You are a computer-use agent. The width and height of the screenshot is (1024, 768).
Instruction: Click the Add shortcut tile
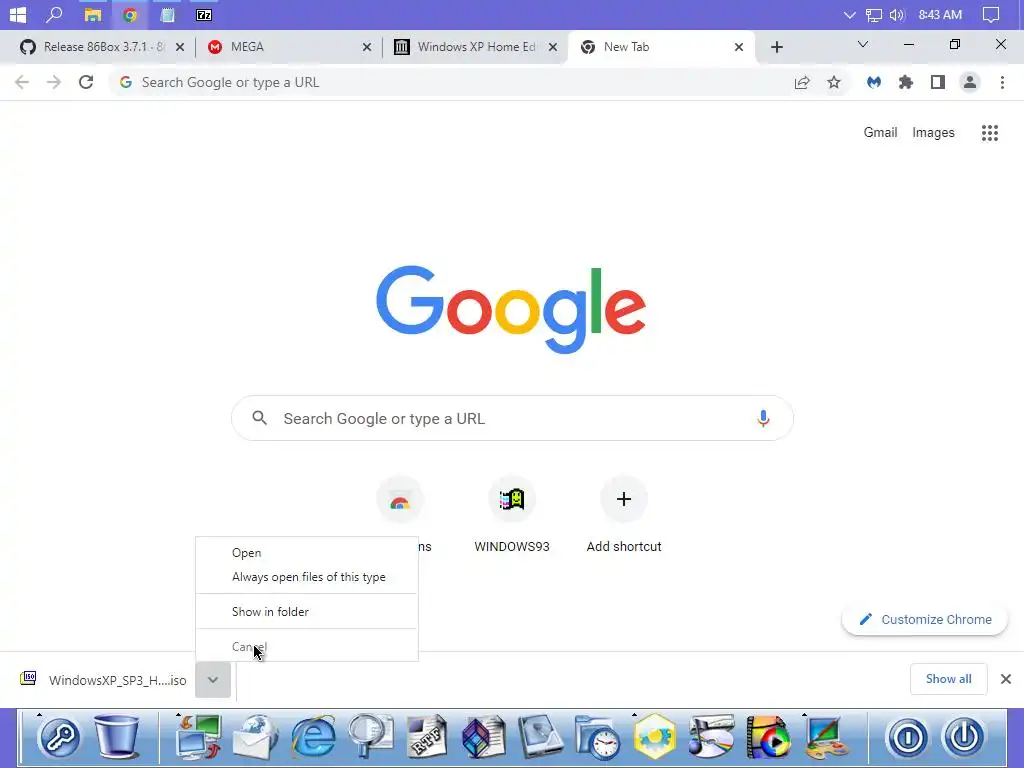click(624, 516)
